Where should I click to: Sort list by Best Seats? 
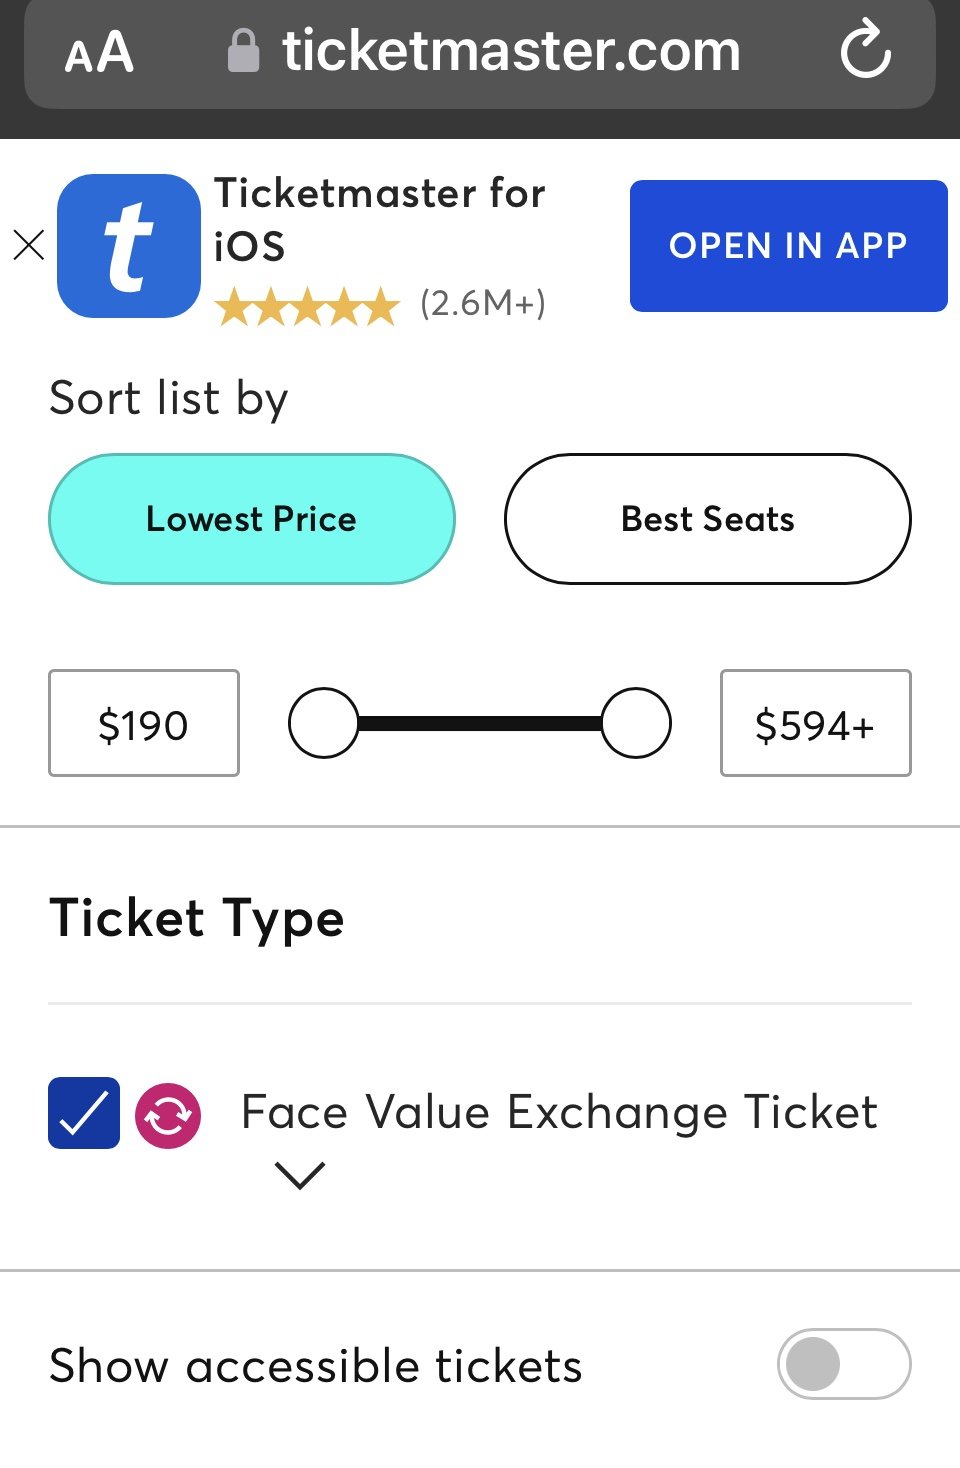point(708,519)
